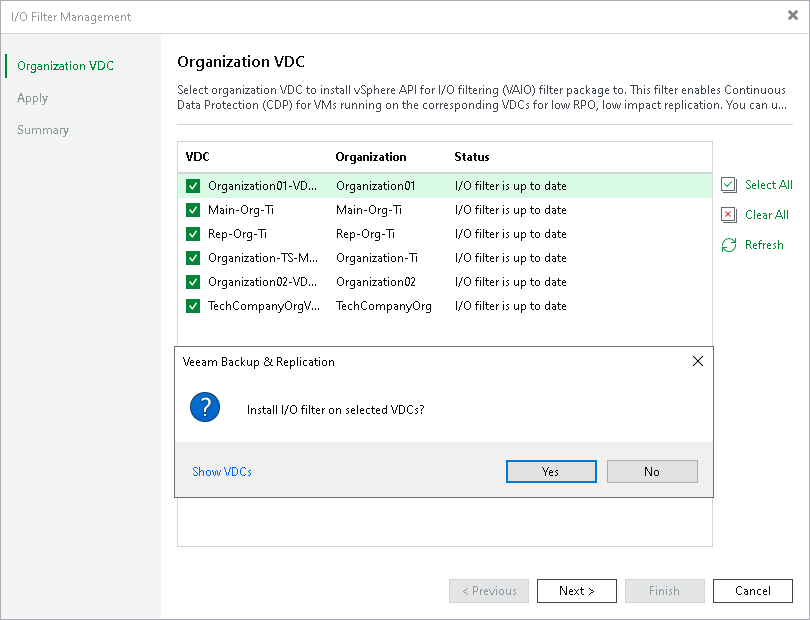Toggle the Rep-Org-Ti VDC checkbox

(193, 234)
